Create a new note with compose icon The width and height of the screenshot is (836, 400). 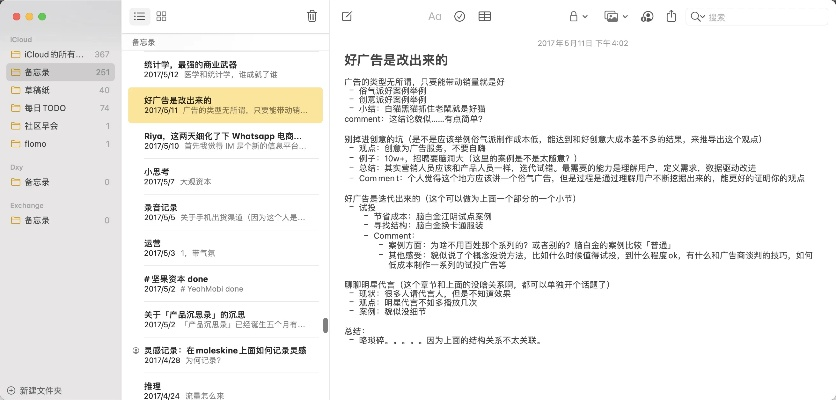347,16
